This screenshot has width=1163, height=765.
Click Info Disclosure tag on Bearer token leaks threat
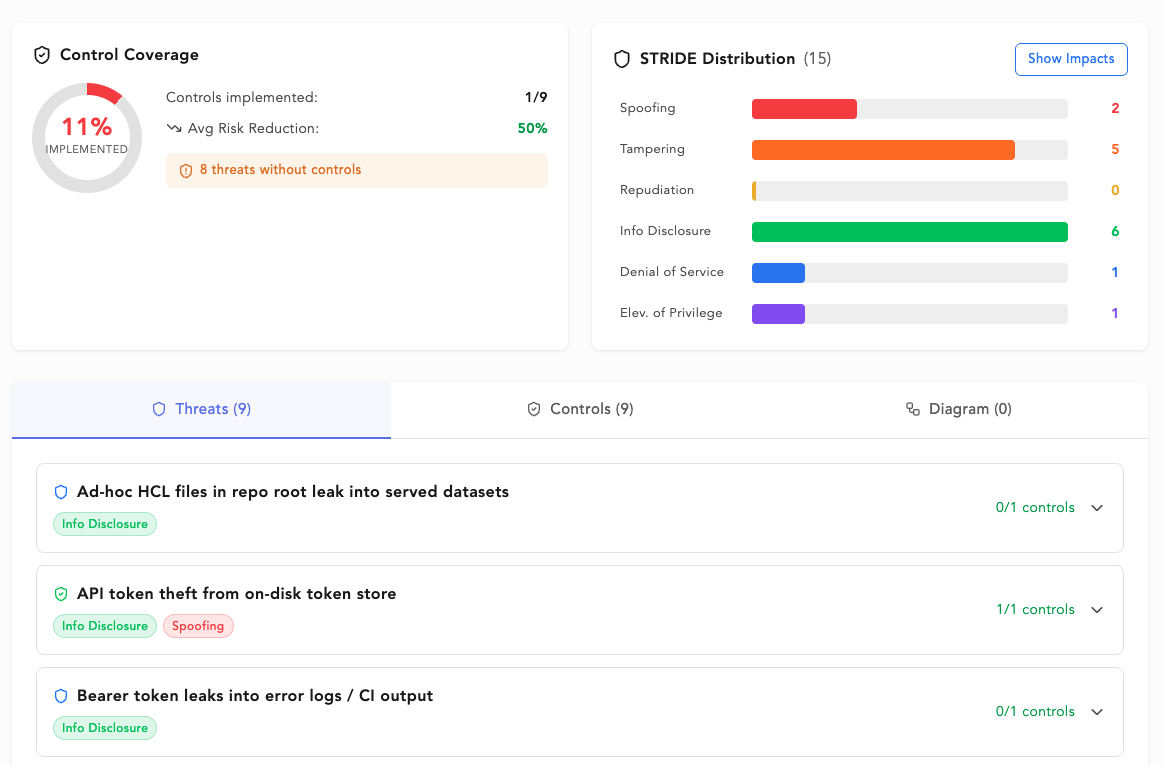click(x=105, y=728)
